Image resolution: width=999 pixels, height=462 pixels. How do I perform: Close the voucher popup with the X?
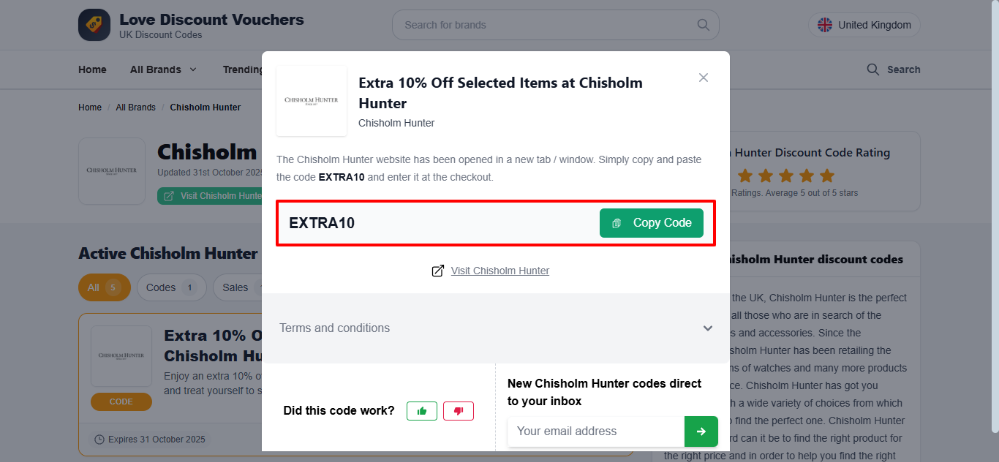pyautogui.click(x=703, y=78)
